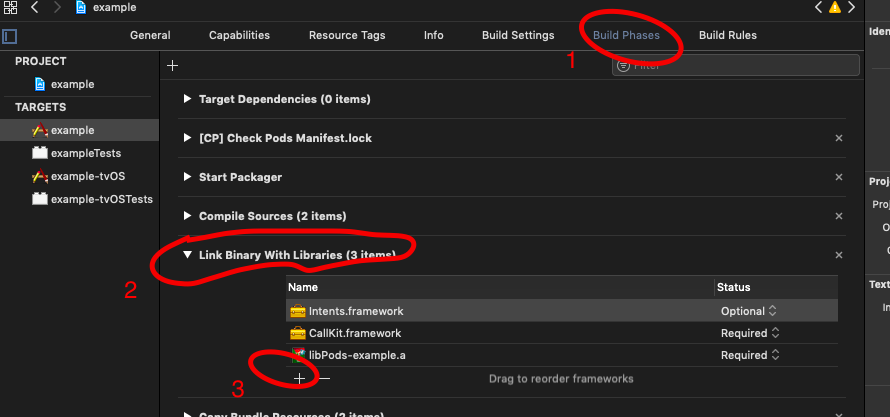Expand the Start Packager section
The image size is (890, 417).
click(187, 177)
